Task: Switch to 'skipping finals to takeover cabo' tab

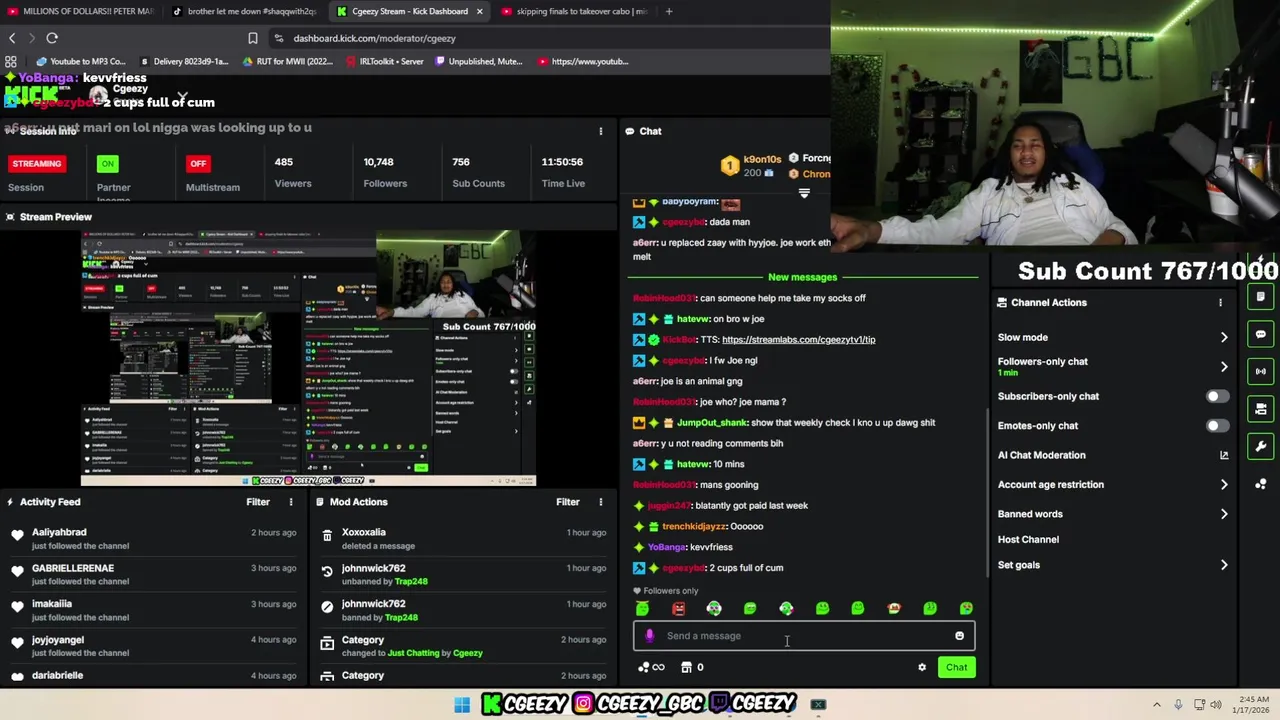Action: click(575, 11)
